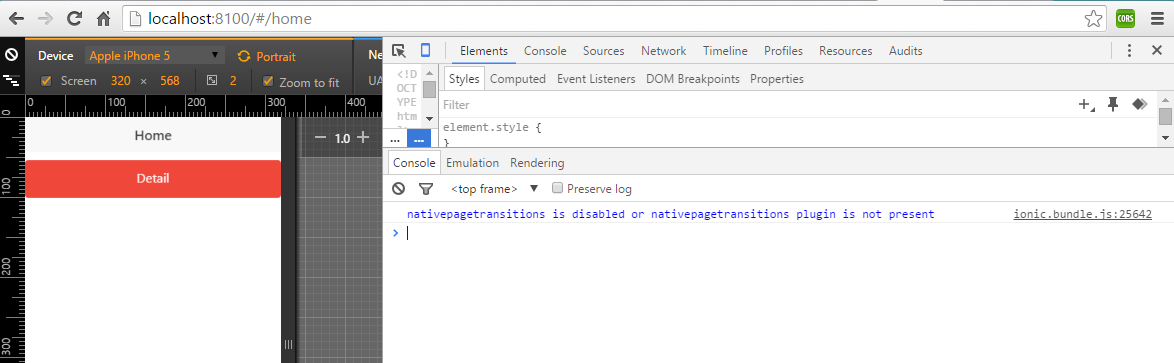Expand the top frame context dropdown
Image resolution: width=1174 pixels, height=363 pixels.
[494, 189]
